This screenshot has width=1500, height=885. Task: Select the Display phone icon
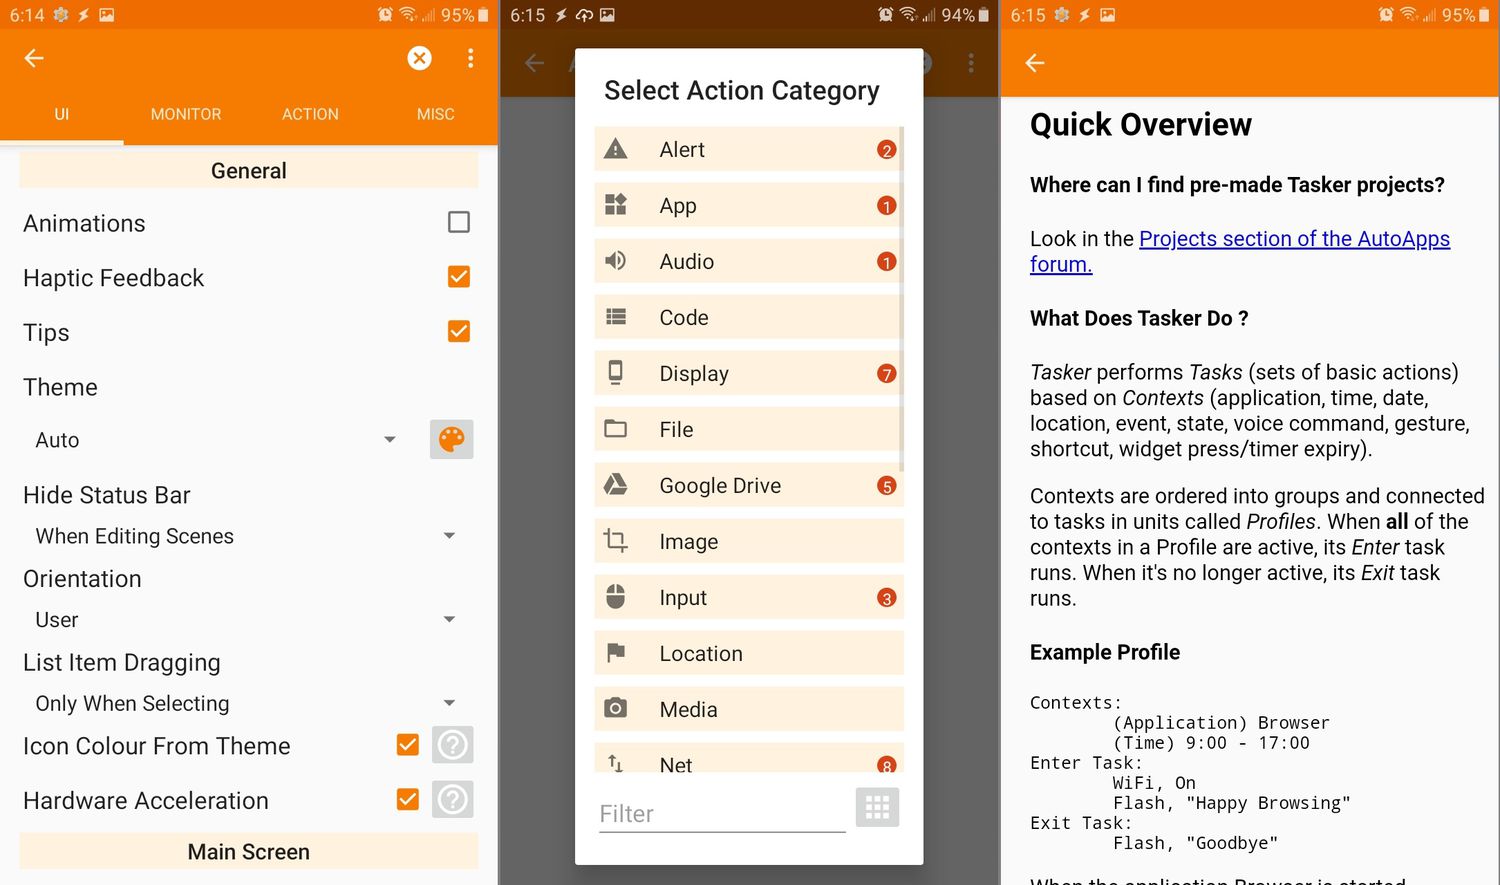coord(616,373)
